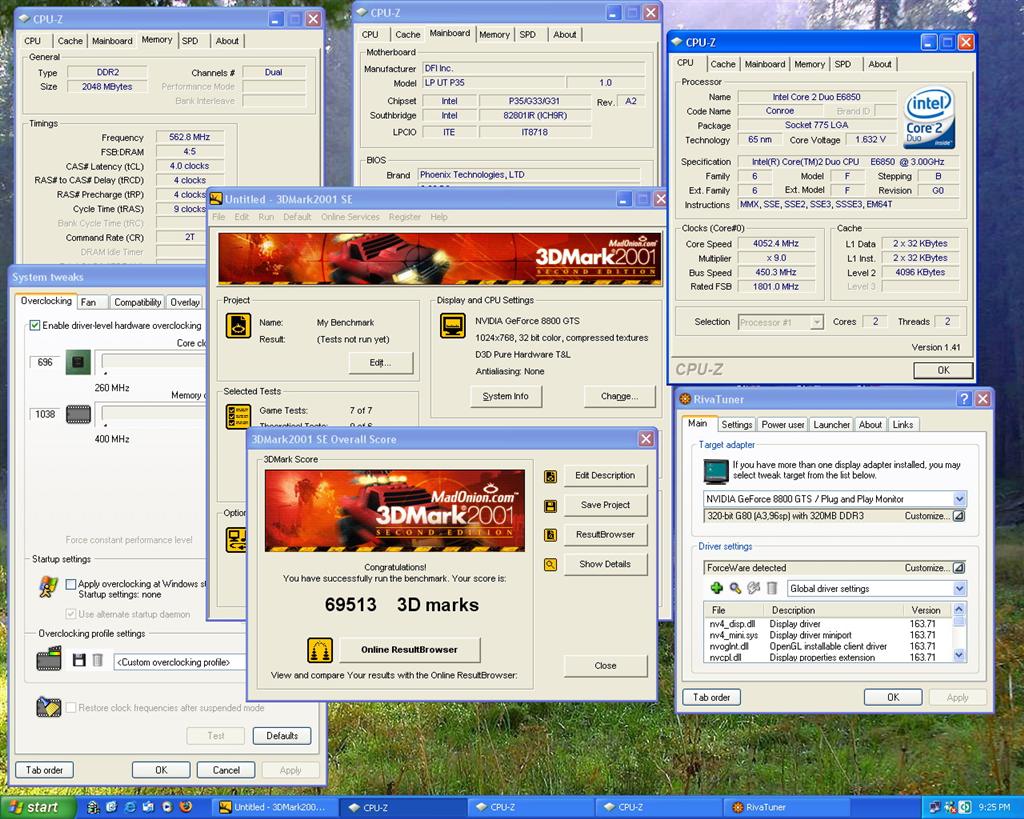Toggle Enable driver-level hardware overclocking
Viewport: 1024px width, 819px height.
point(35,325)
